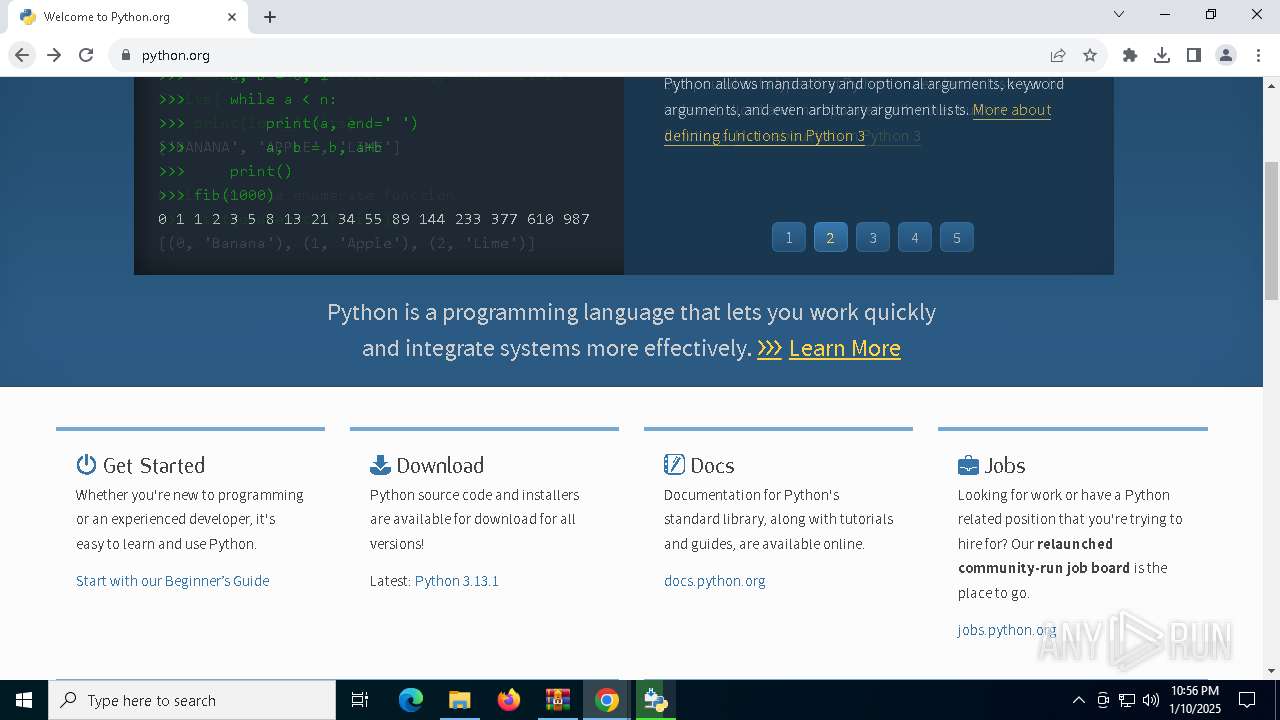Switch to code slide 2
Viewport: 1280px width, 720px height.
point(830,237)
